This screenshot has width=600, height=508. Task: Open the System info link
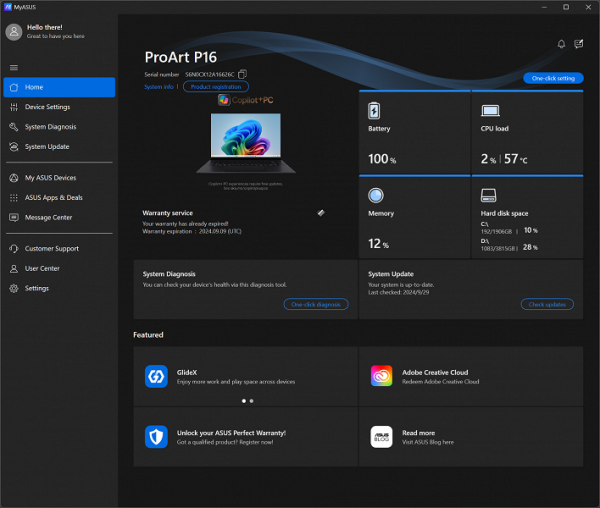158,87
